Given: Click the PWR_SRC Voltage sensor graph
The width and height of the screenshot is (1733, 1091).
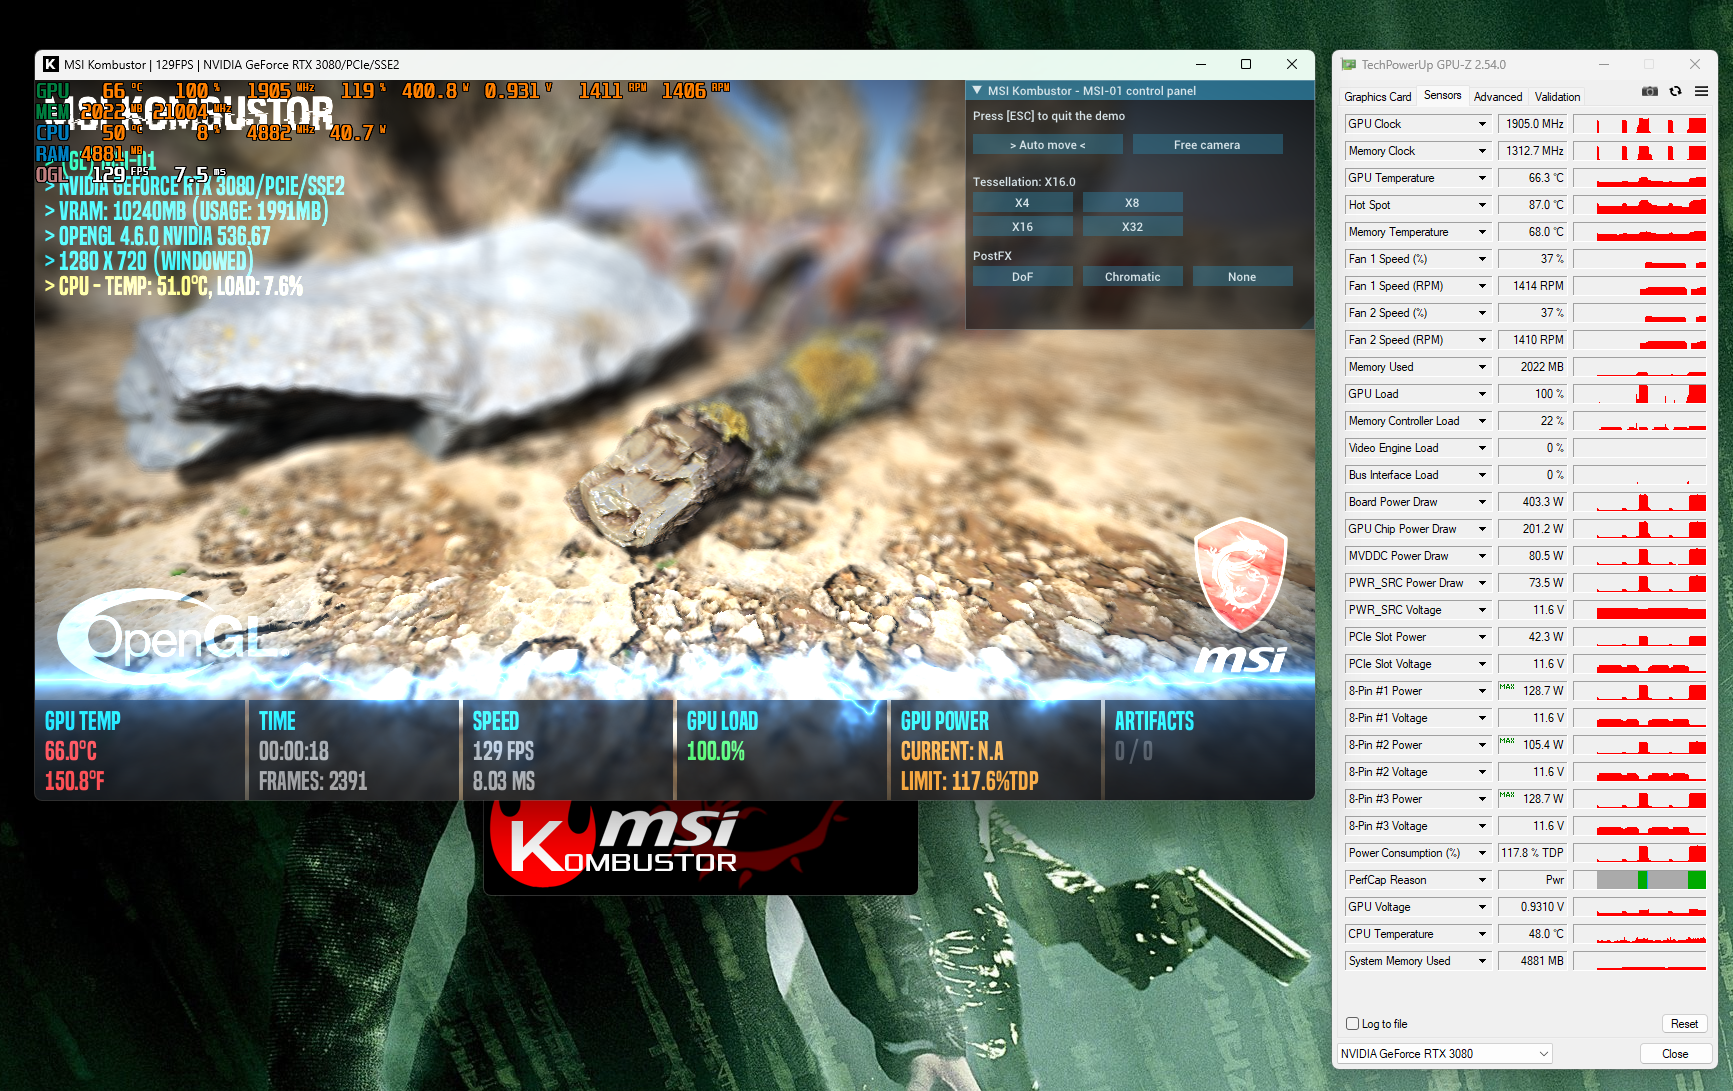Looking at the screenshot, I should [1640, 610].
